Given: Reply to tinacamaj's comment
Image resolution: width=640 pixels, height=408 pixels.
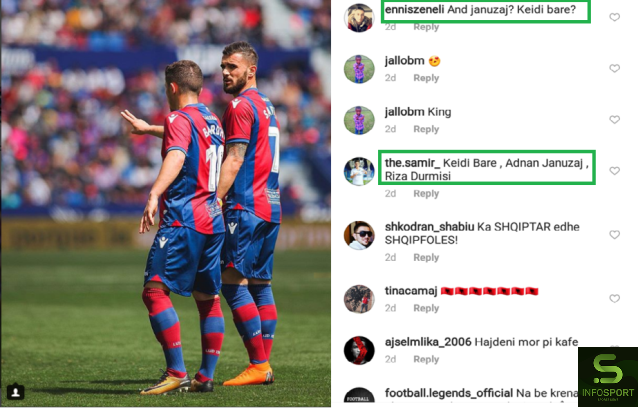Looking at the screenshot, I should point(426,308).
